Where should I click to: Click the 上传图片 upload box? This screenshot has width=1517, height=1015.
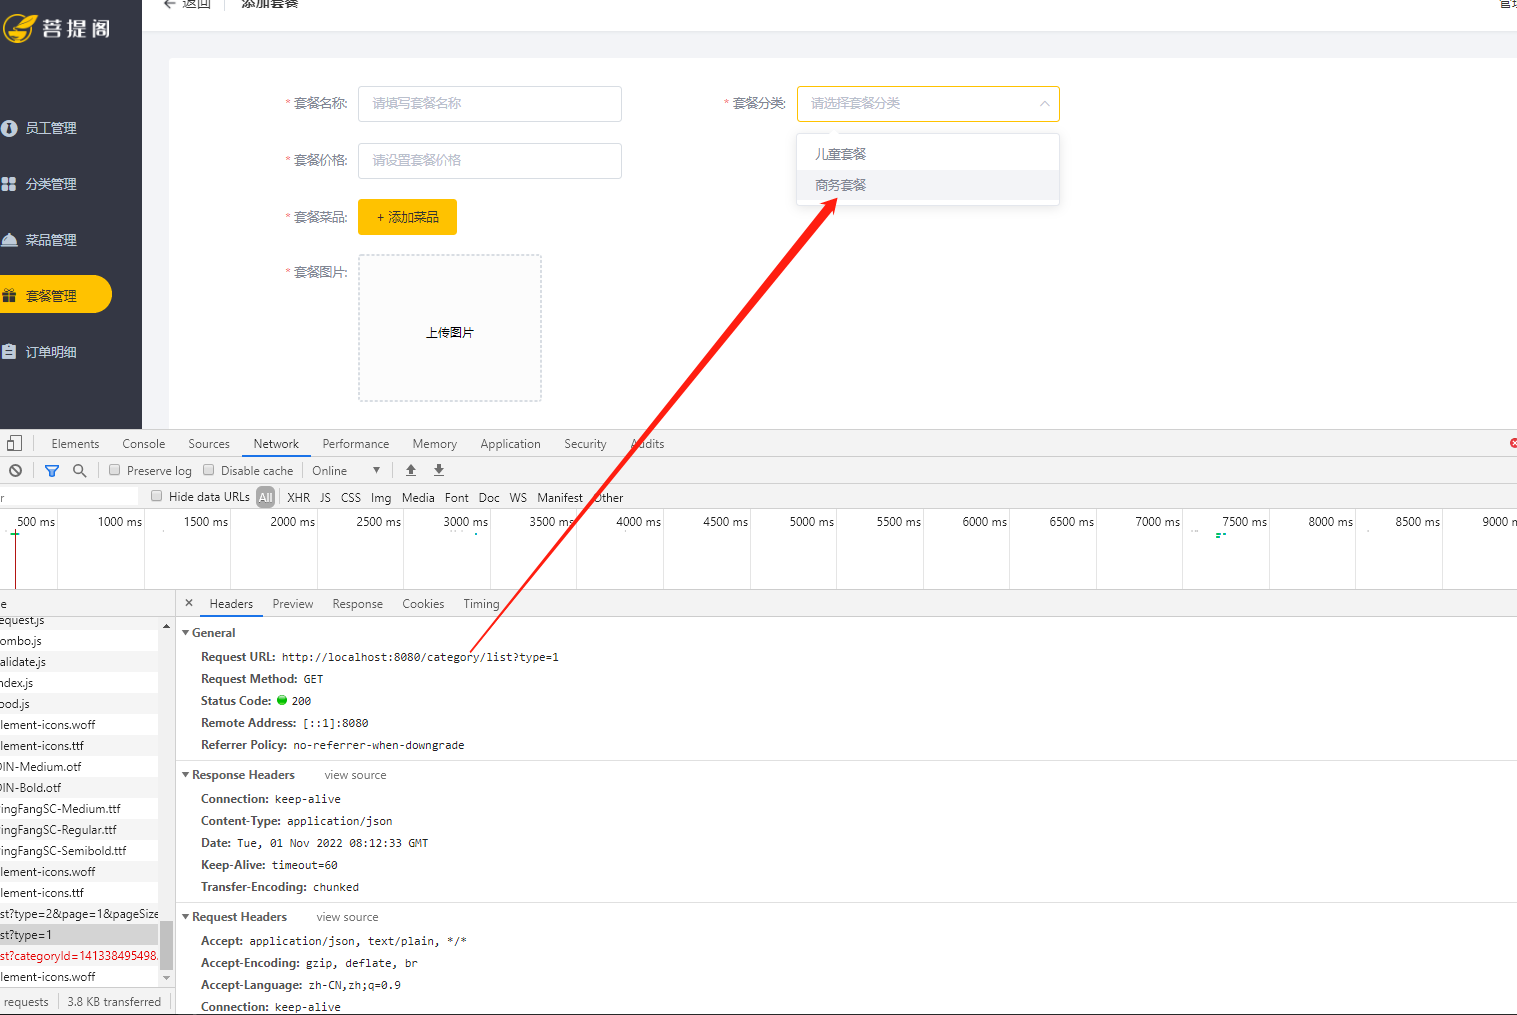(450, 328)
